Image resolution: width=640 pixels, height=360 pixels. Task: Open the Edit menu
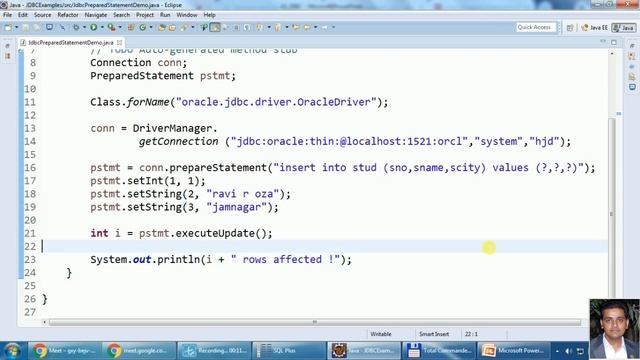[x=23, y=15]
